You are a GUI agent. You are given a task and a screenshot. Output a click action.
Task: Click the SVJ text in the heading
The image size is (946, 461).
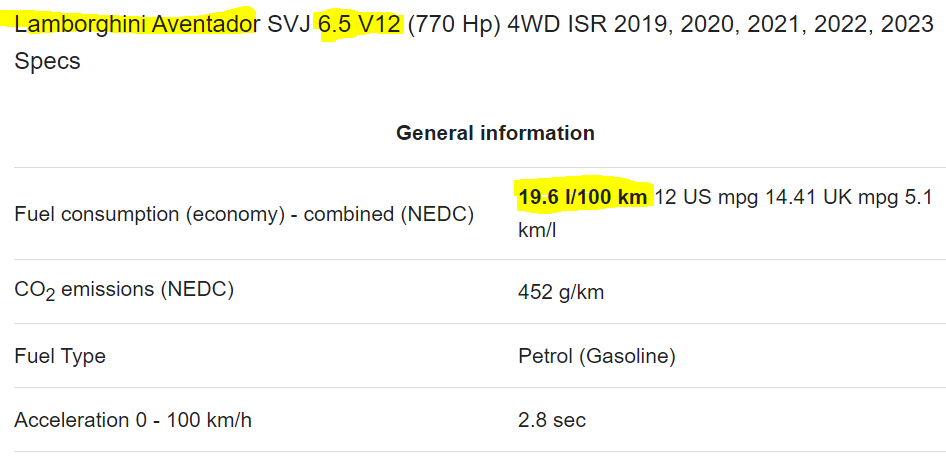pos(289,25)
